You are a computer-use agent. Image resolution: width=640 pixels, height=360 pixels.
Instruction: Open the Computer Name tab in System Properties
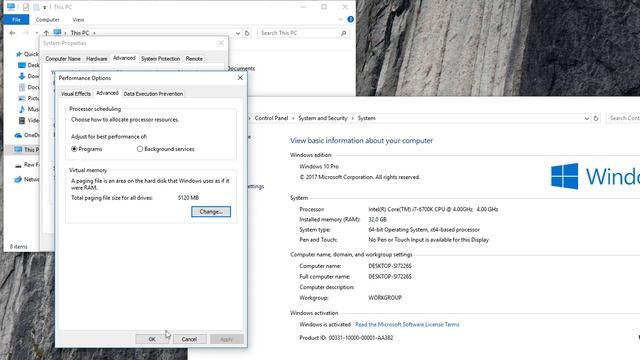[63, 59]
